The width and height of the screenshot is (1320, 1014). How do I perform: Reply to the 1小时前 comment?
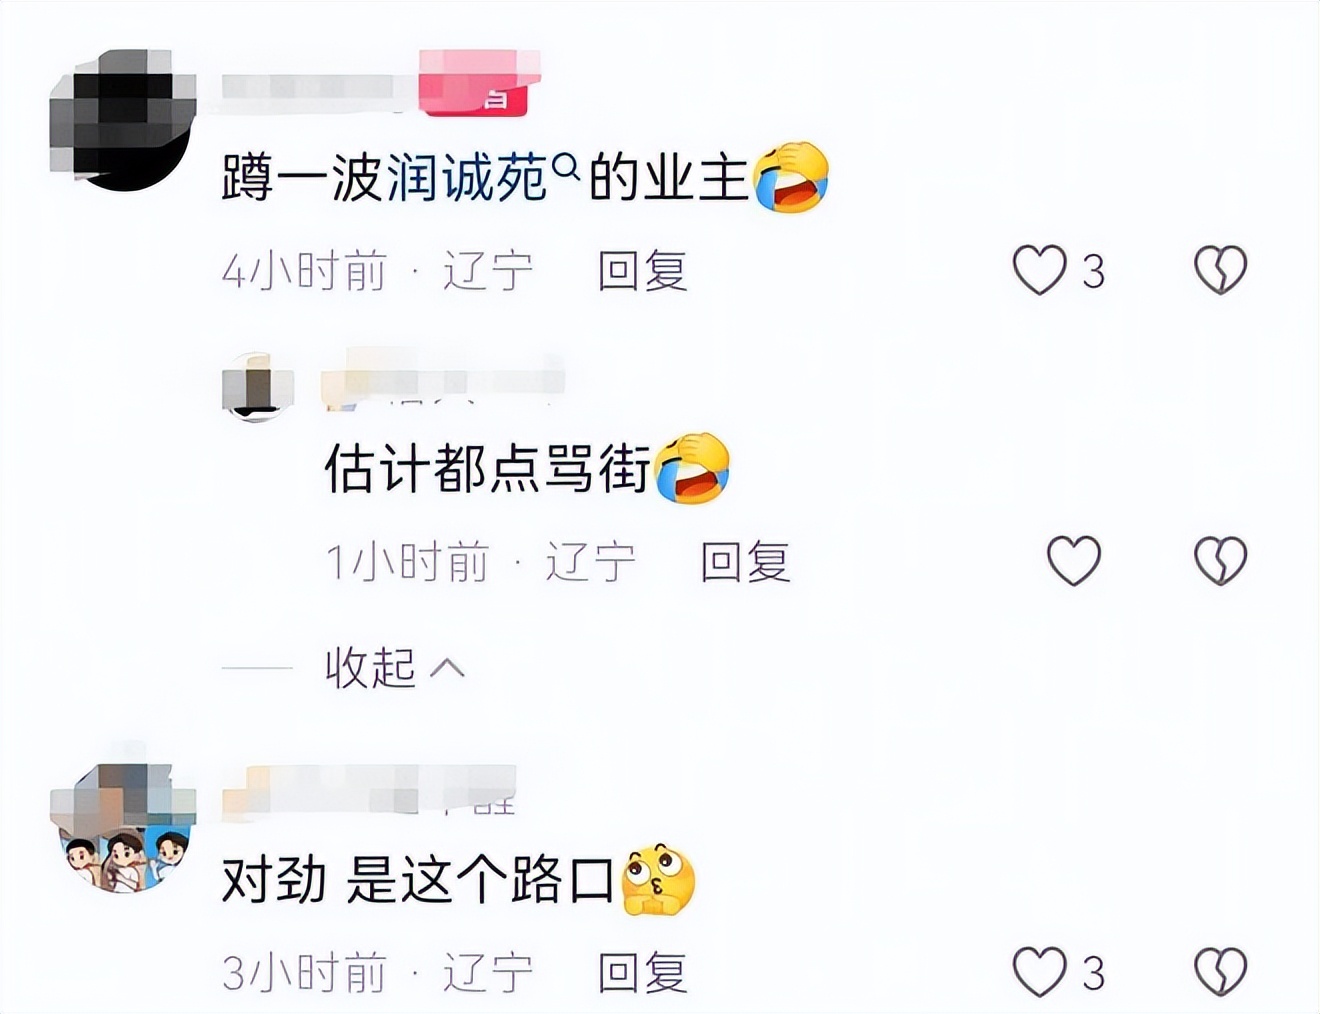pos(745,561)
